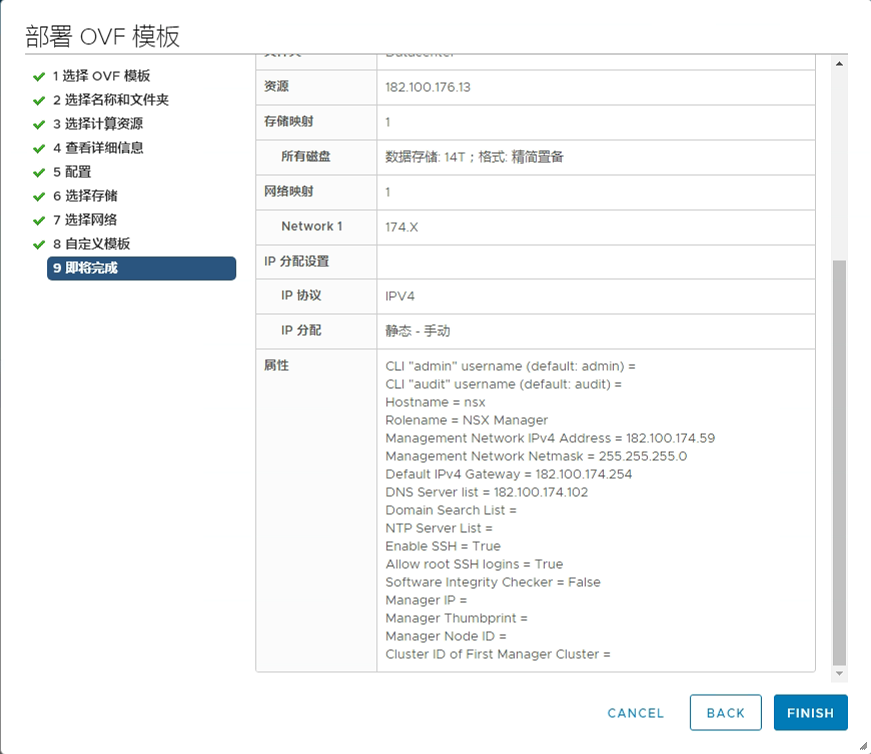The height and width of the screenshot is (754, 871).
Task: Click the scrollbar up arrow
Action: (839, 64)
